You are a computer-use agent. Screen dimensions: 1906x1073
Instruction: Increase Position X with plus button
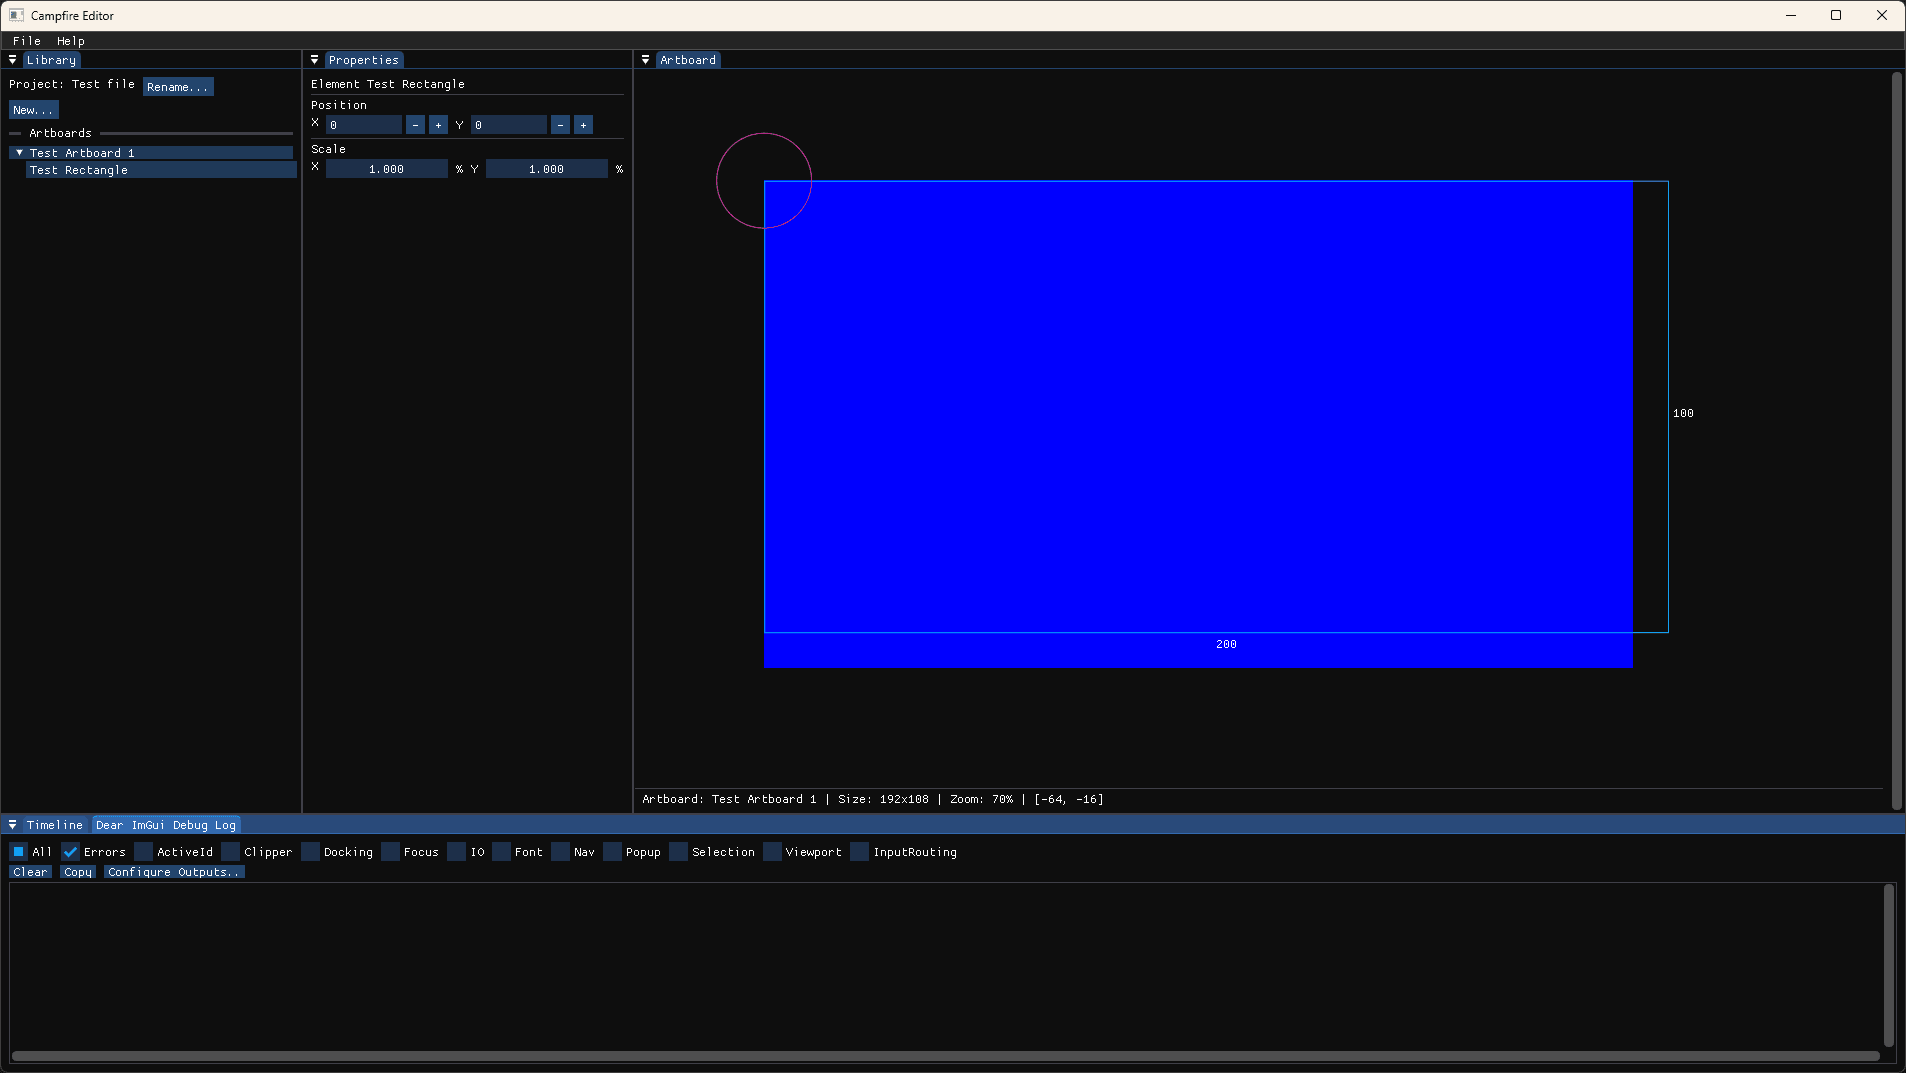pos(438,125)
